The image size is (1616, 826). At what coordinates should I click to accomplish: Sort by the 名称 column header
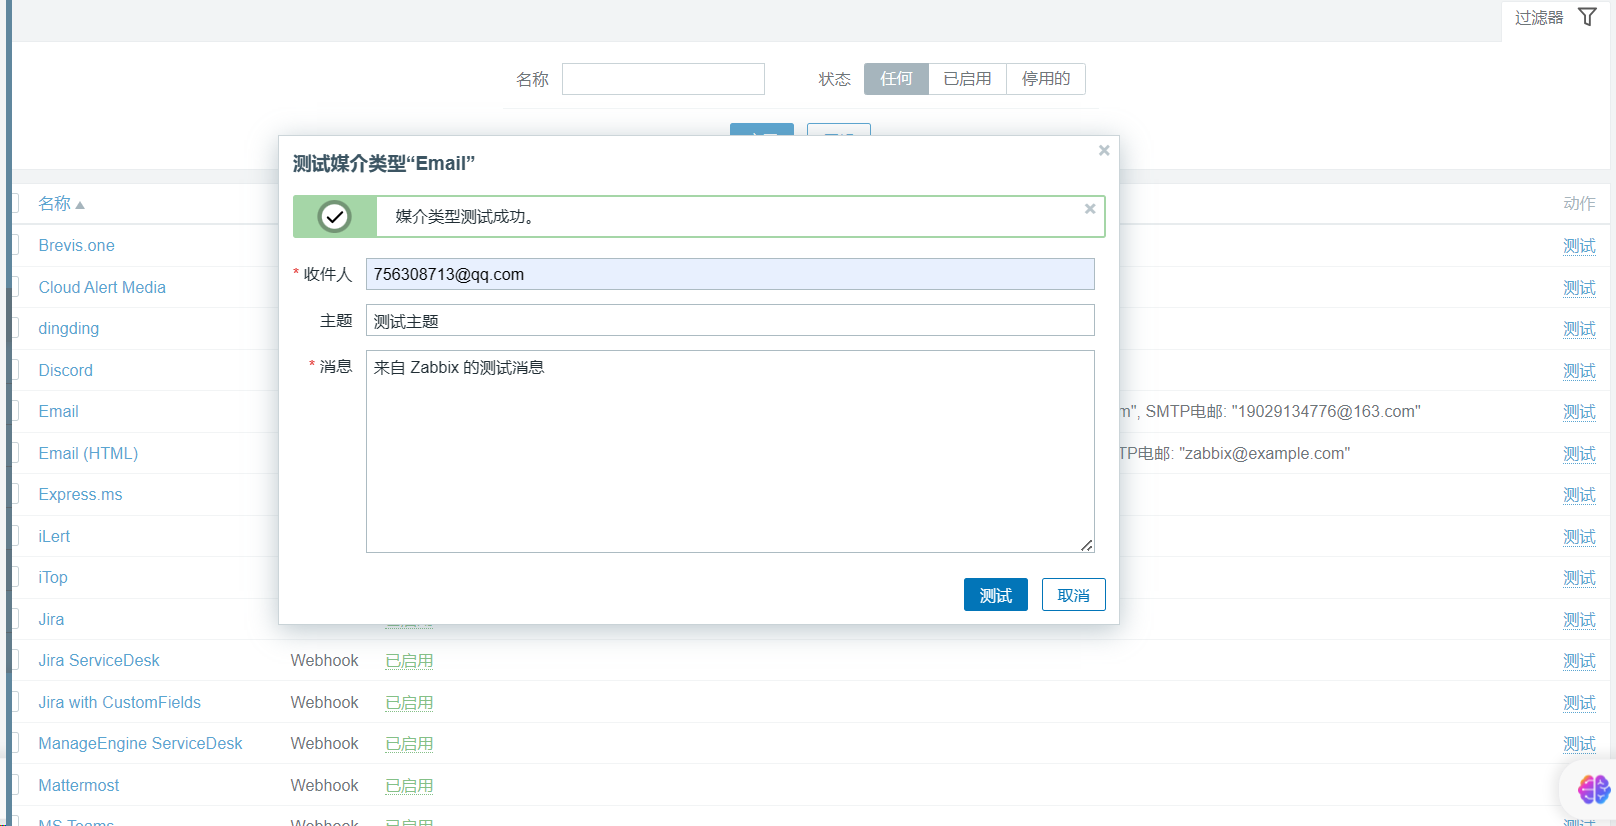coord(61,204)
